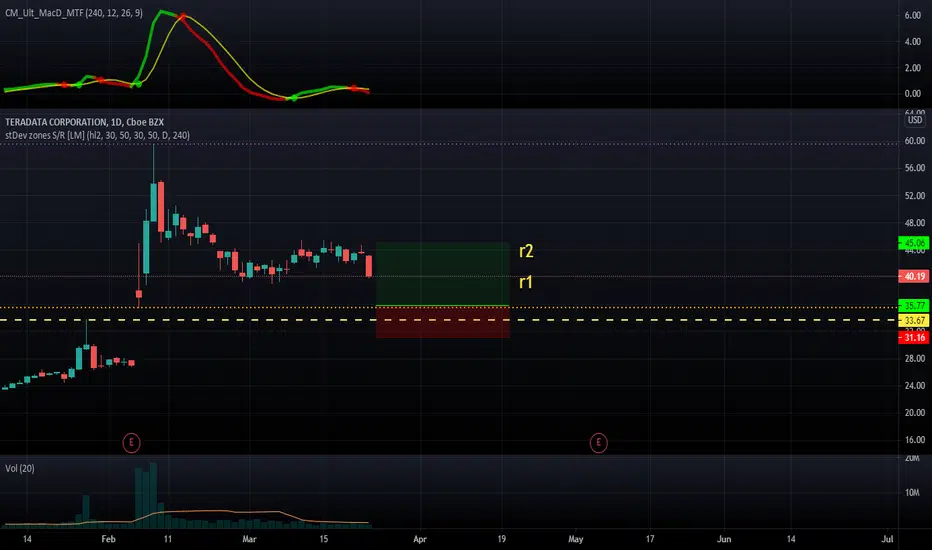Click the 'Apr' label on time axis
Viewport: 932px width, 550px height.
[x=420, y=539]
